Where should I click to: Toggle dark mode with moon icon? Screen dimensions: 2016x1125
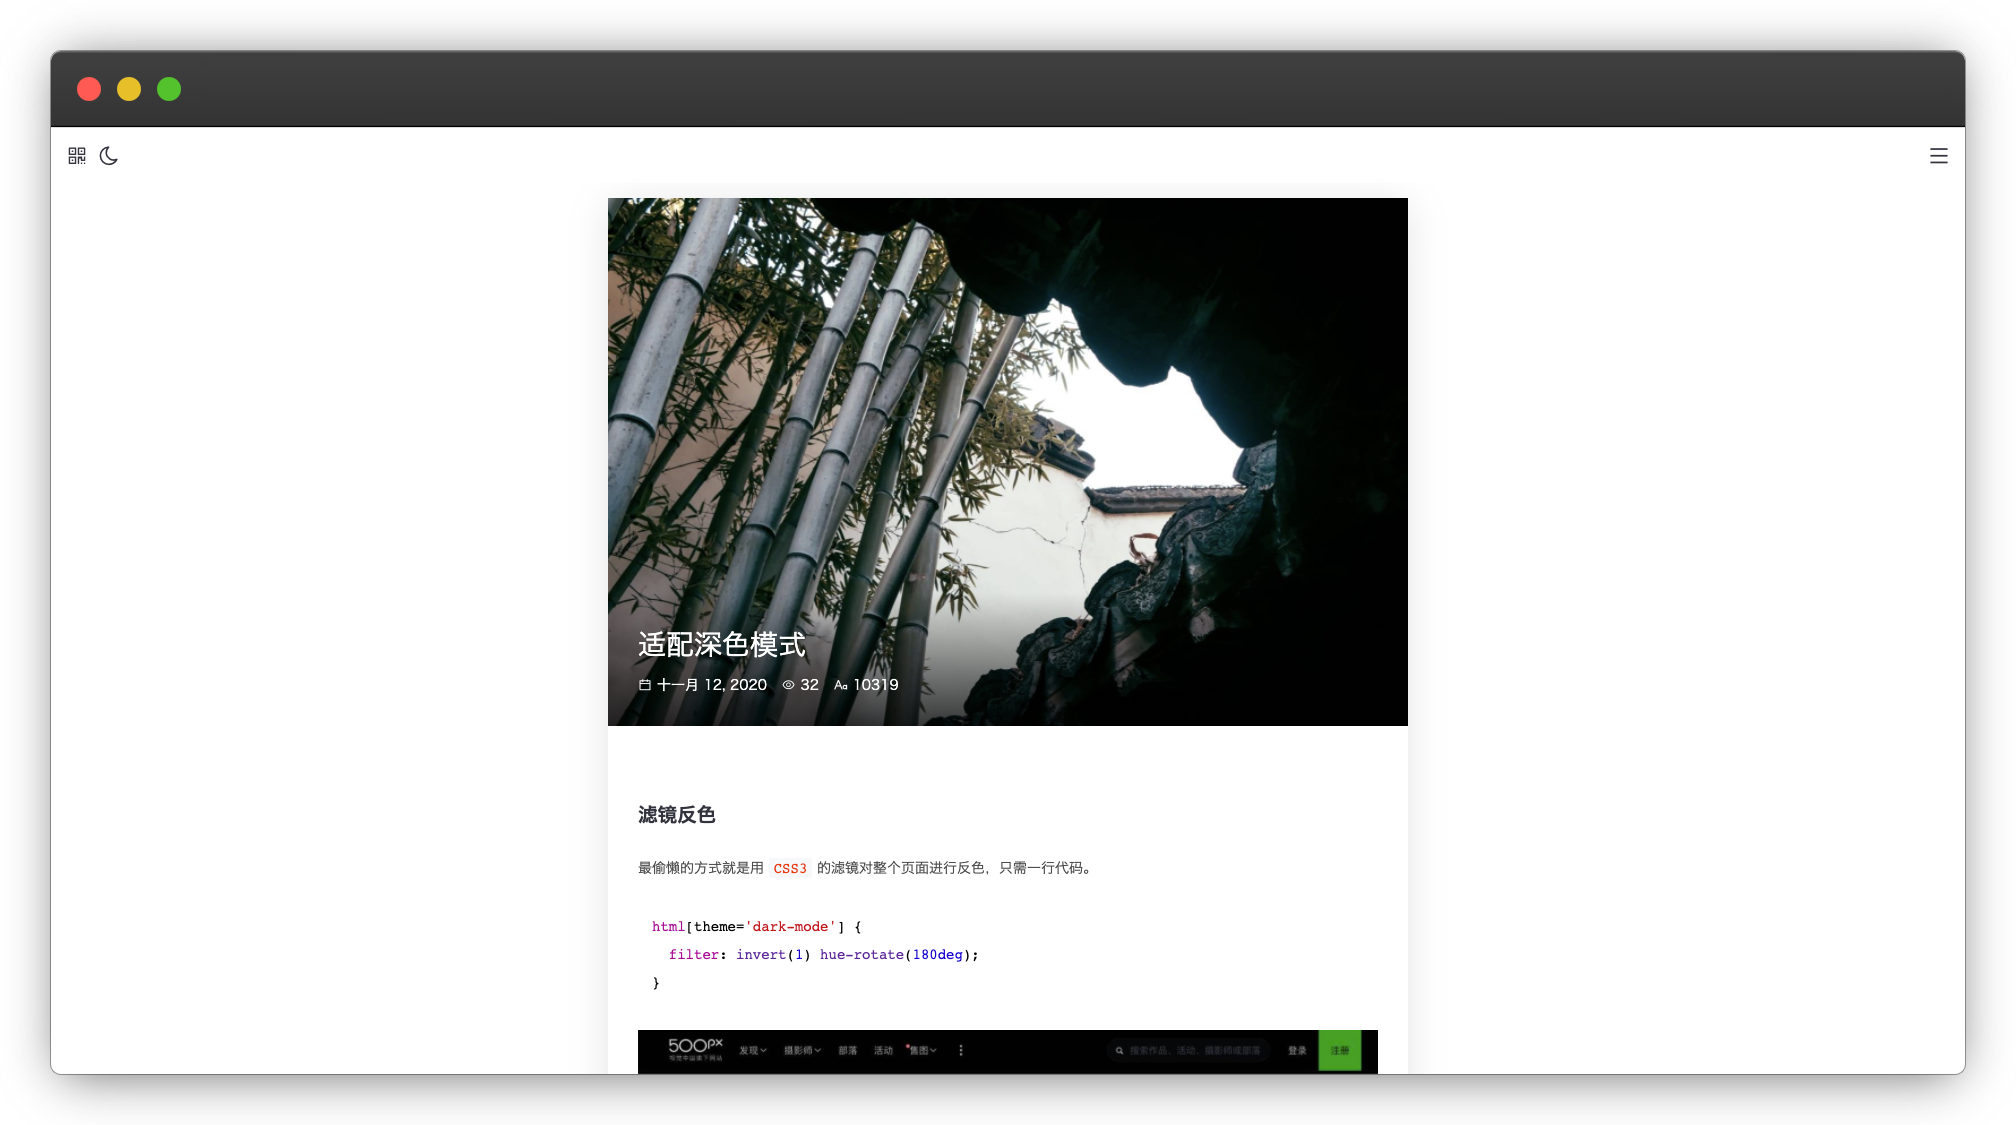(x=109, y=156)
